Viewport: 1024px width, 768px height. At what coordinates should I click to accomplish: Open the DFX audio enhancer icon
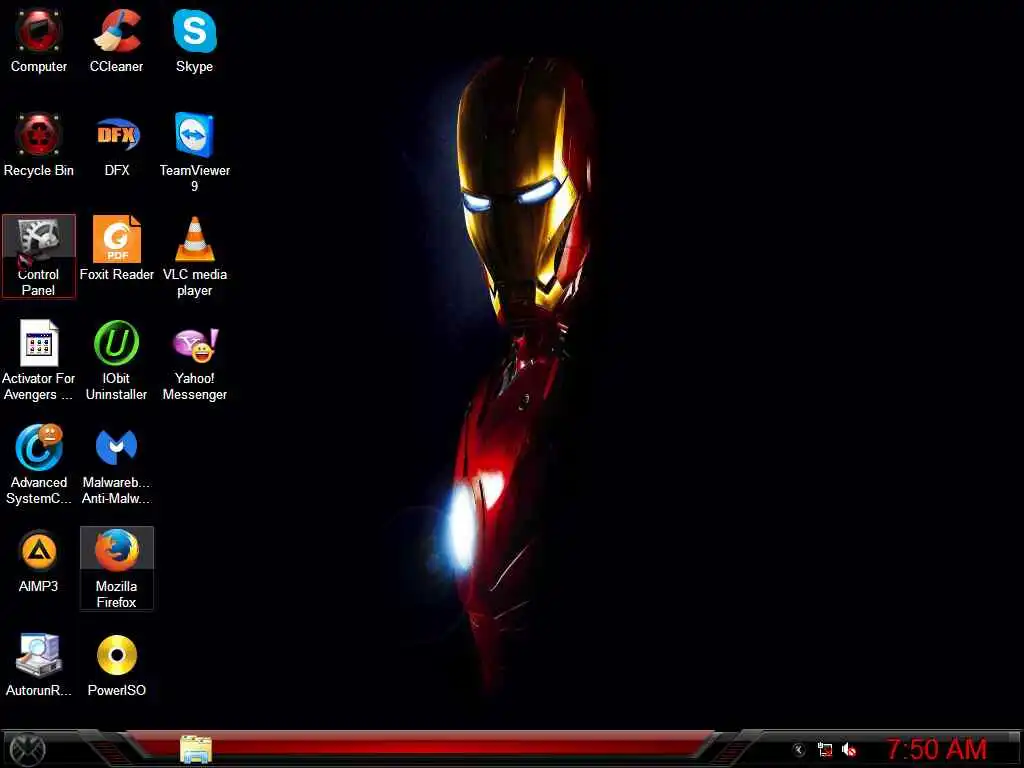[117, 145]
